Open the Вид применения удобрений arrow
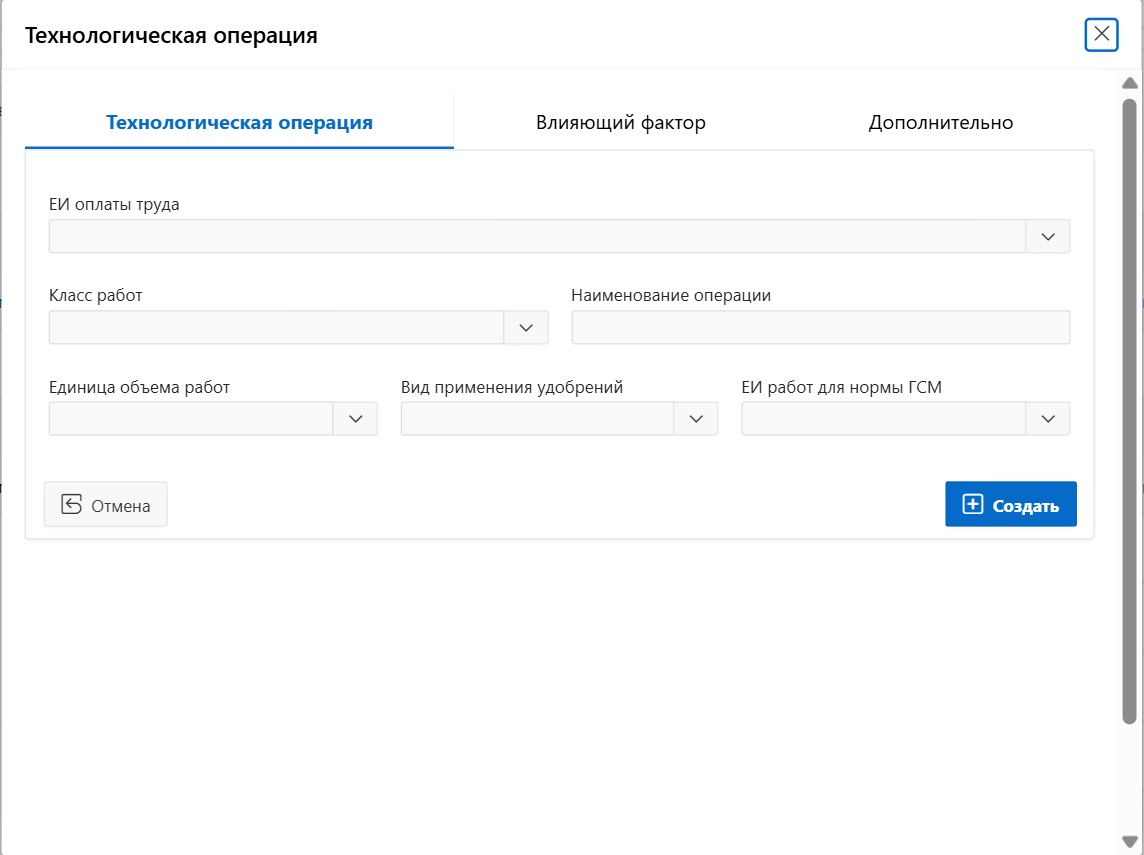 coord(696,419)
